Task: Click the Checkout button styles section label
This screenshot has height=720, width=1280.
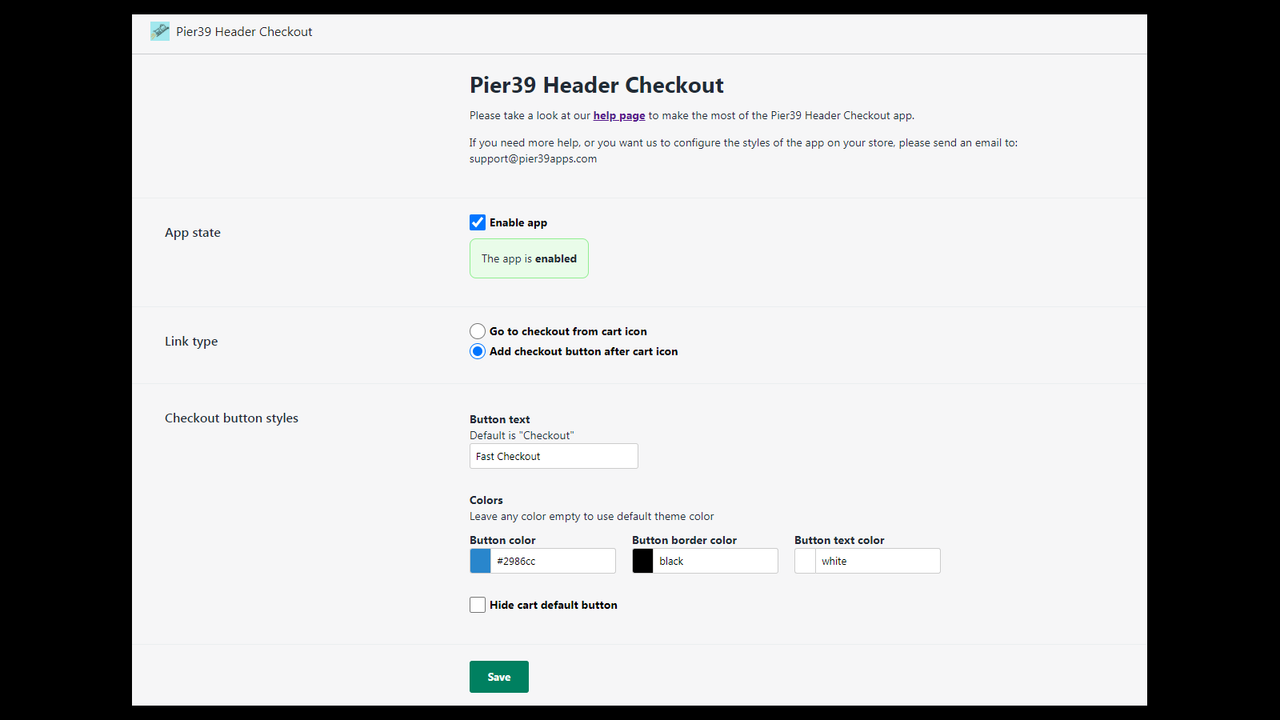Action: (231, 418)
